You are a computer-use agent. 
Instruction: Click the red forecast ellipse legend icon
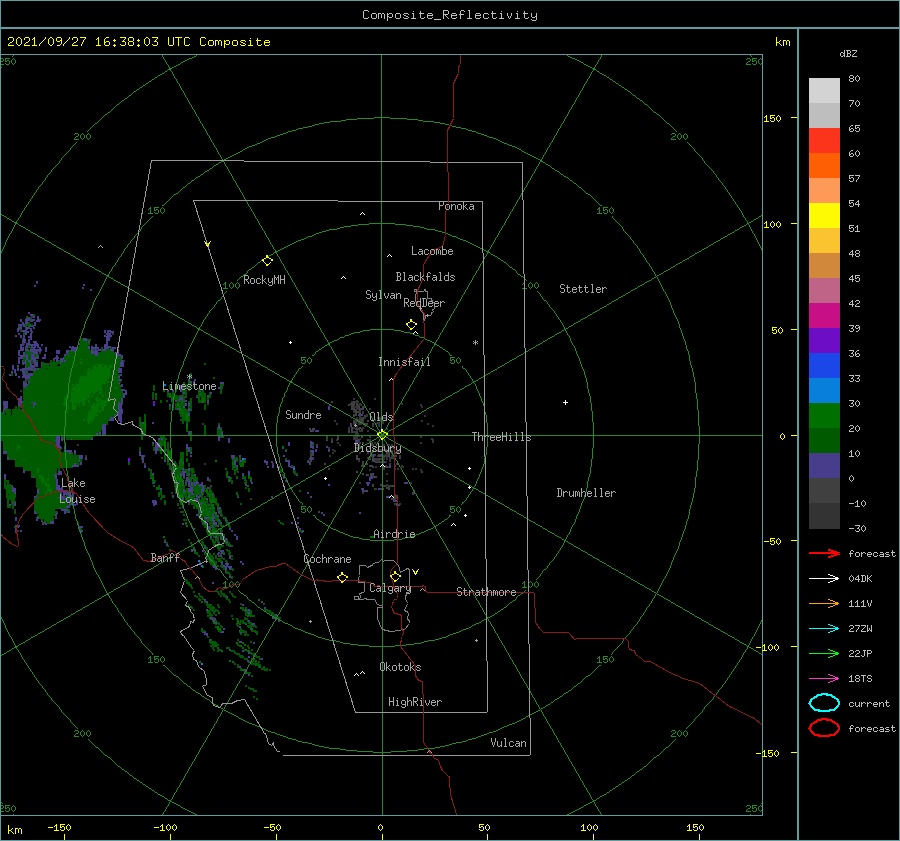coord(824,728)
